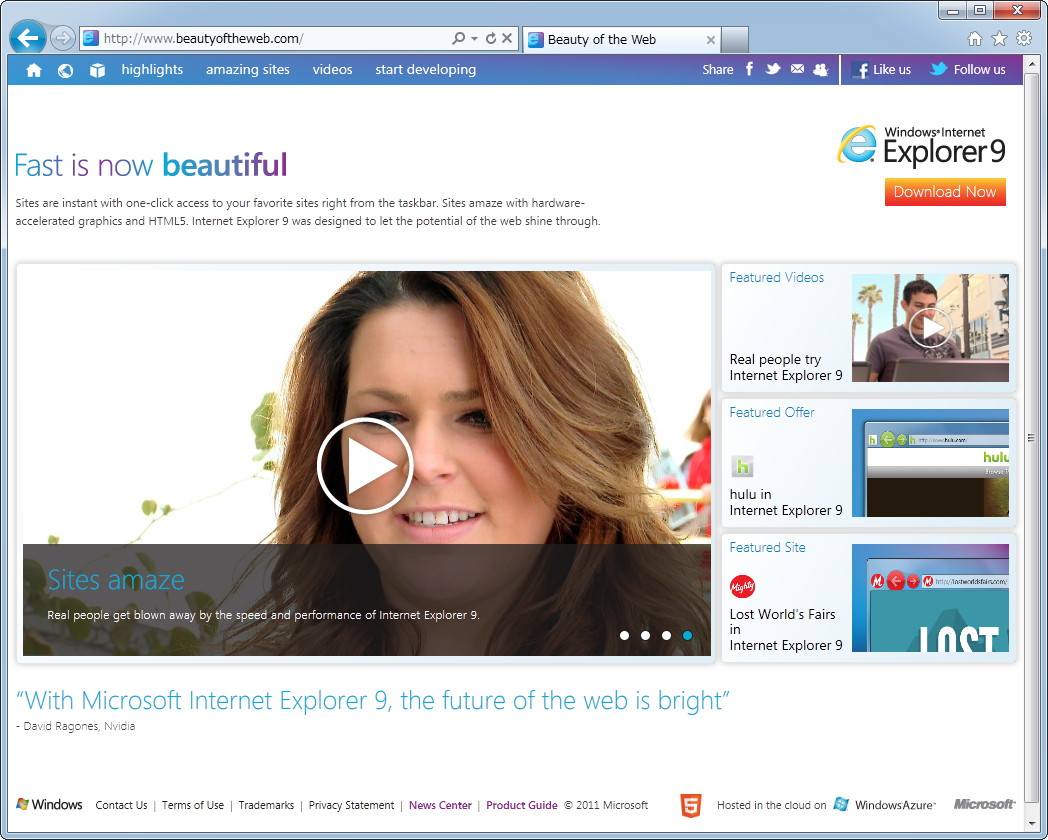Screen dimensions: 1048x840
Task: Click the Download Now button
Action: pos(944,191)
